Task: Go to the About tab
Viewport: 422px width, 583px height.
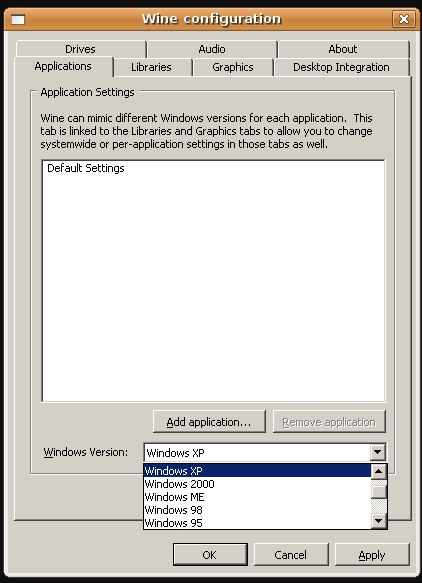Action: click(x=343, y=49)
